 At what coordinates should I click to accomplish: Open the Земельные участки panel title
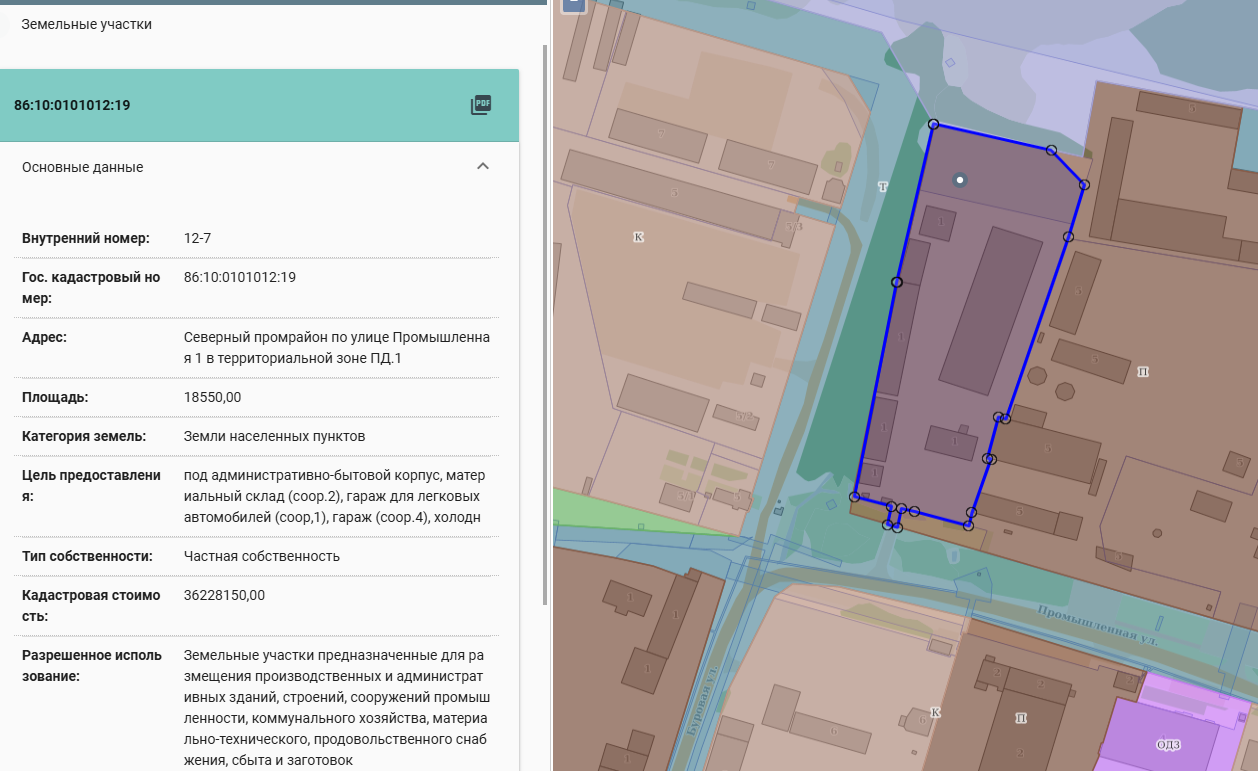[x=87, y=24]
